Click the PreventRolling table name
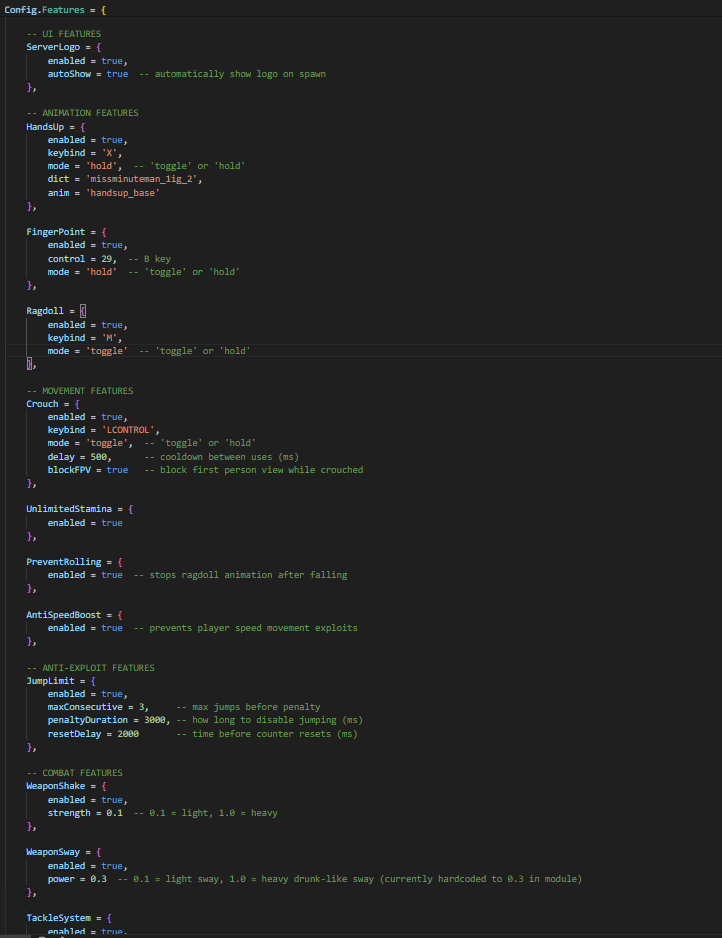 [x=63, y=562]
